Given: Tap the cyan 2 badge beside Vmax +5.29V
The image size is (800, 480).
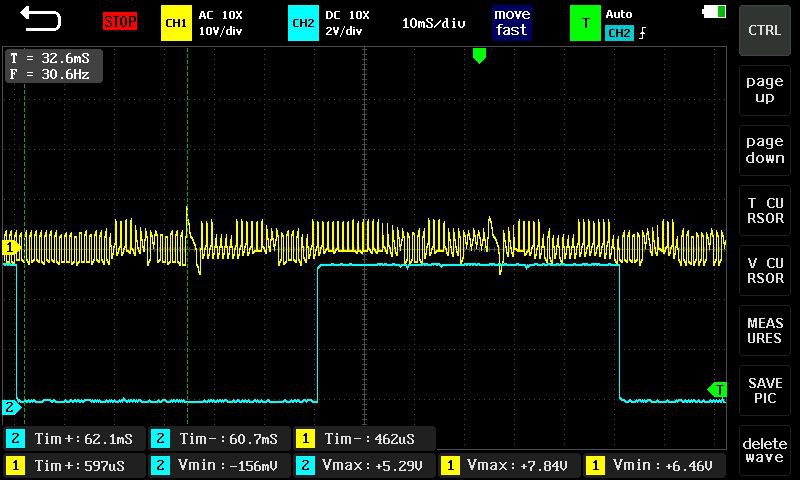Looking at the screenshot, I should (305, 465).
